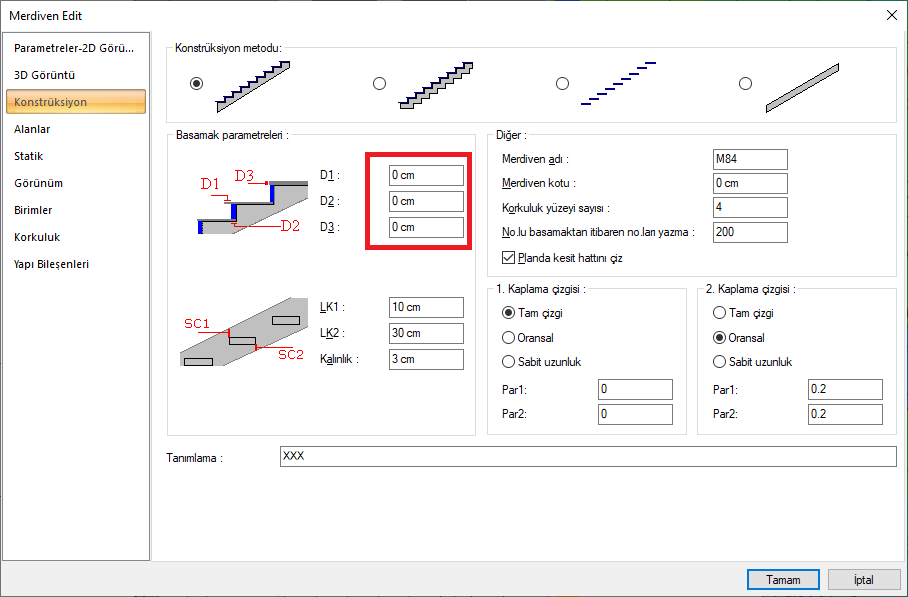Enable the 'Planda kesit hattını çiz' checkbox

(508, 257)
